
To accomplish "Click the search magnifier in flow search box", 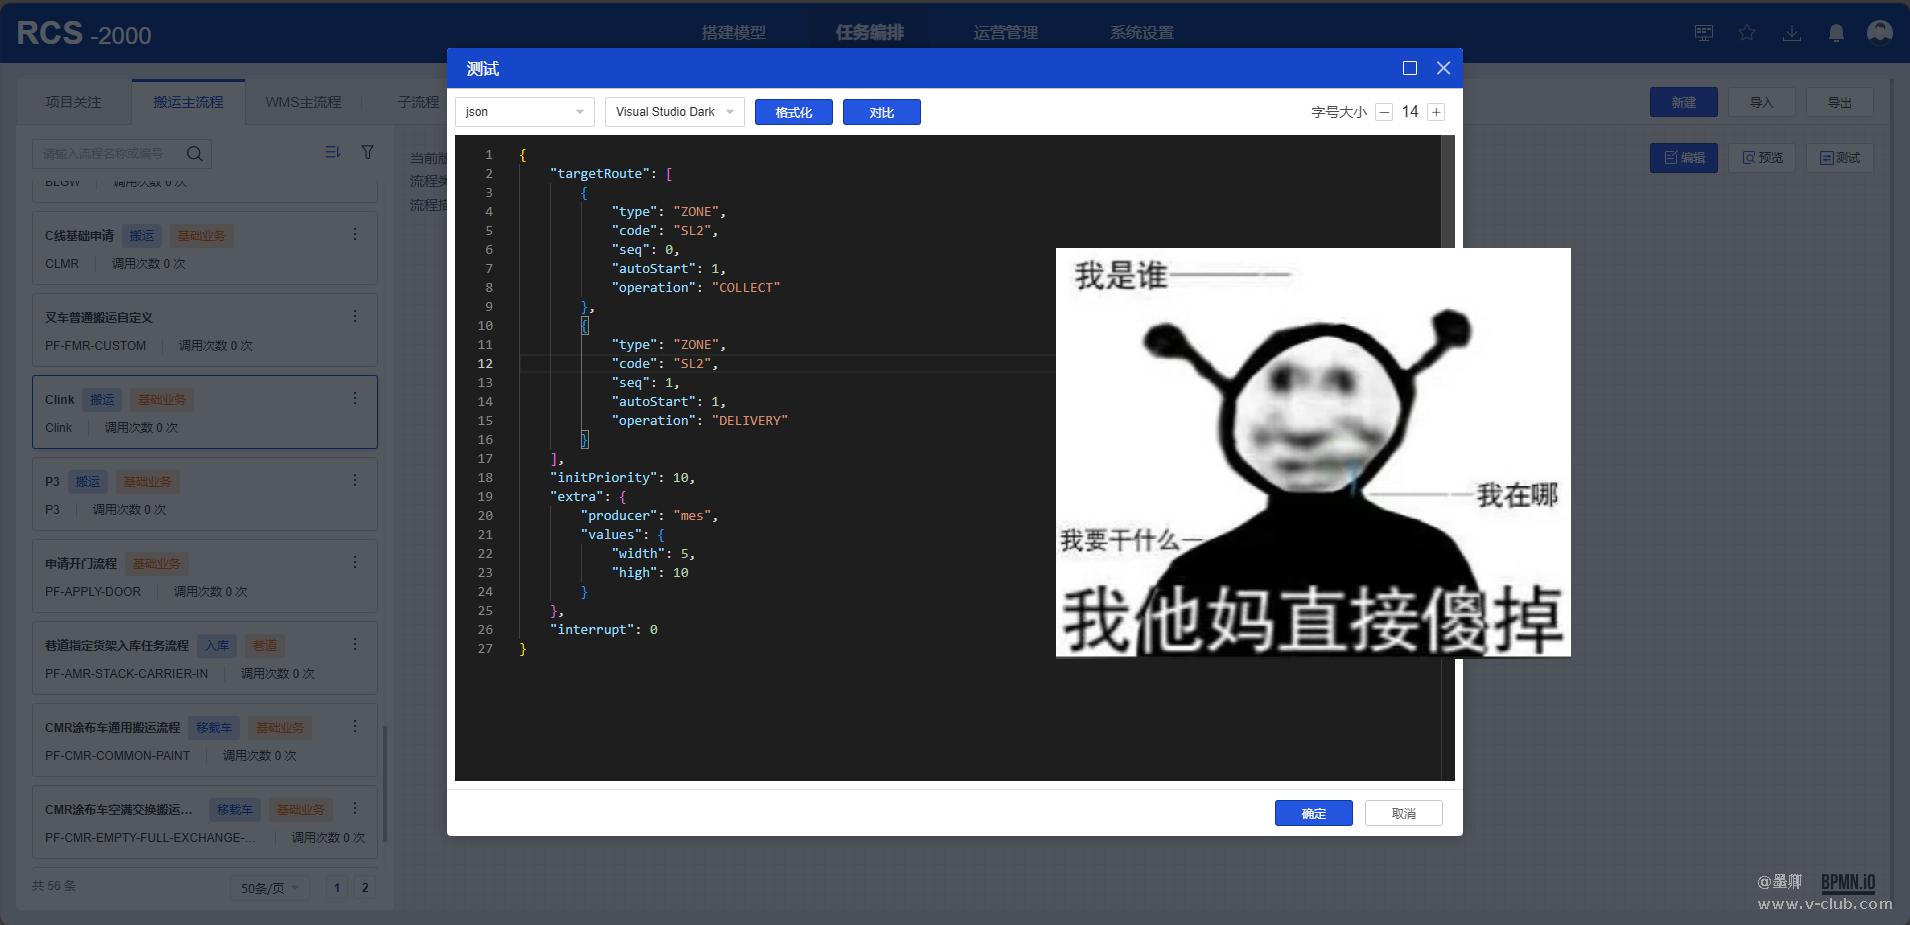I will click(195, 153).
